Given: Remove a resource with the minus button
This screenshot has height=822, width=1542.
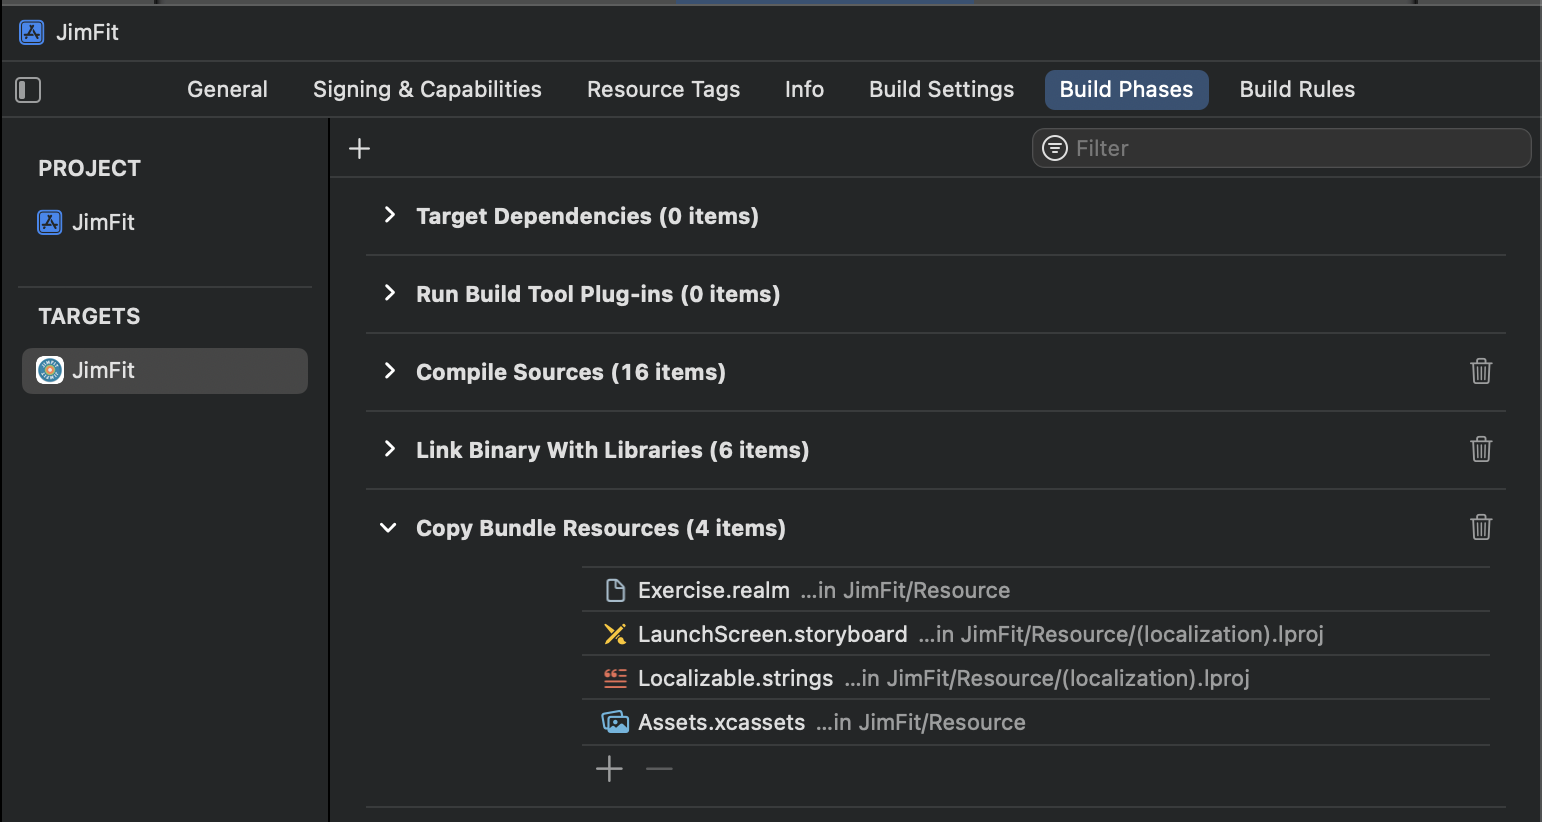Looking at the screenshot, I should pyautogui.click(x=659, y=769).
